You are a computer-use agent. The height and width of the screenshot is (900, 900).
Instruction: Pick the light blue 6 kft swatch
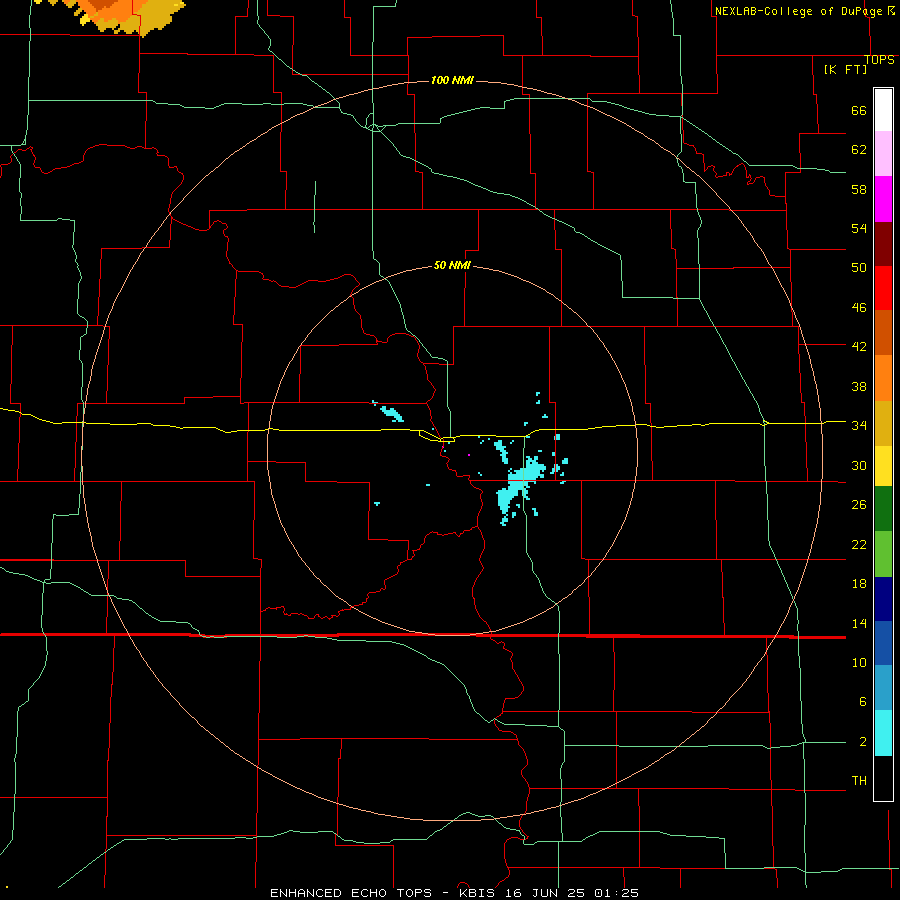click(883, 687)
